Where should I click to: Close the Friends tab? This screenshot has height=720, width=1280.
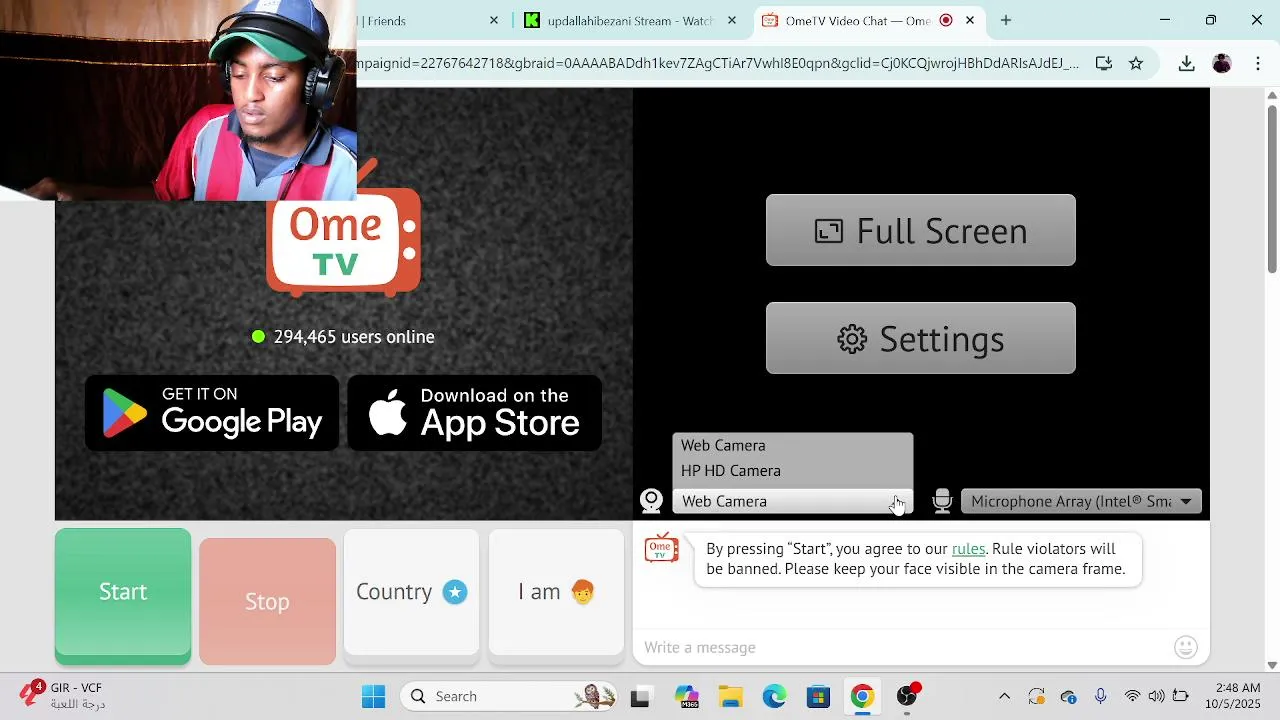click(x=494, y=20)
